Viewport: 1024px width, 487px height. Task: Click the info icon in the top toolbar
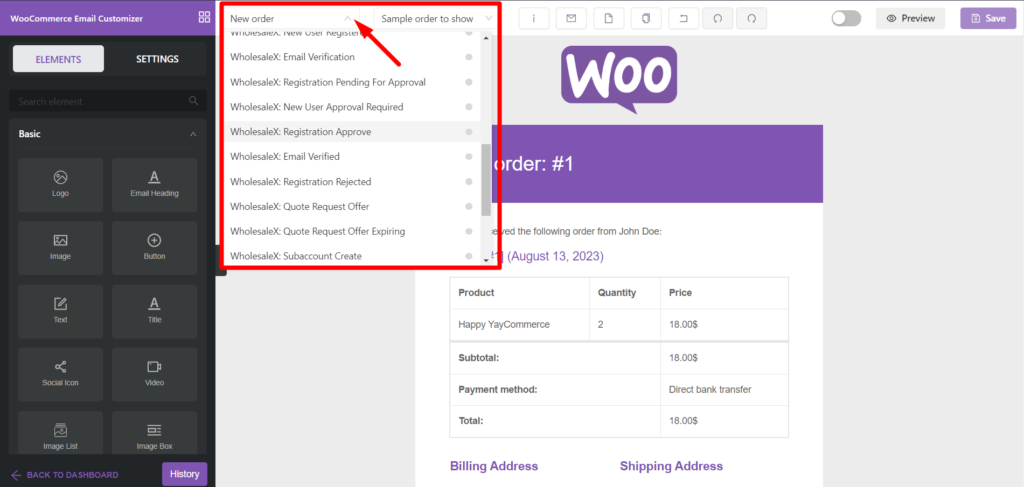tap(534, 18)
